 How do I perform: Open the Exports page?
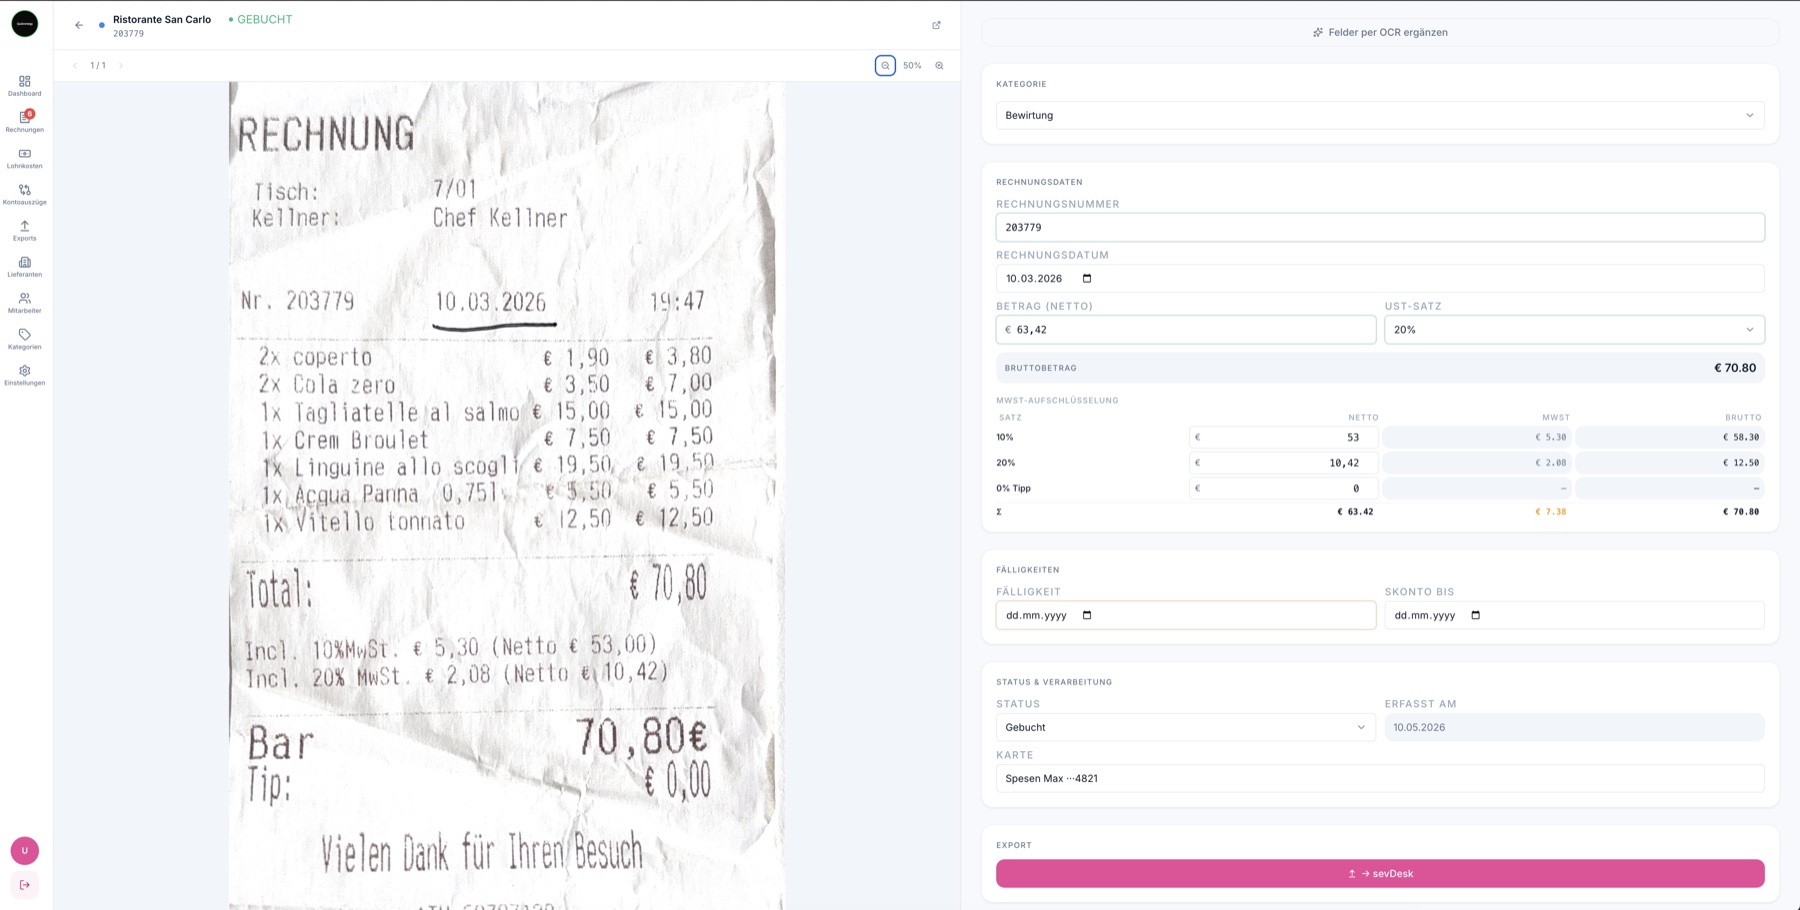(x=24, y=231)
